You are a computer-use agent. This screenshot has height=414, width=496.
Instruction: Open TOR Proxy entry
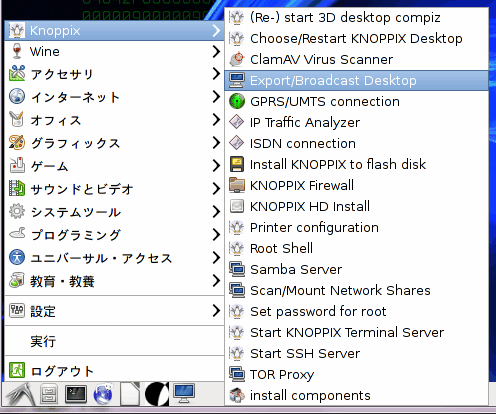[x=357, y=374]
